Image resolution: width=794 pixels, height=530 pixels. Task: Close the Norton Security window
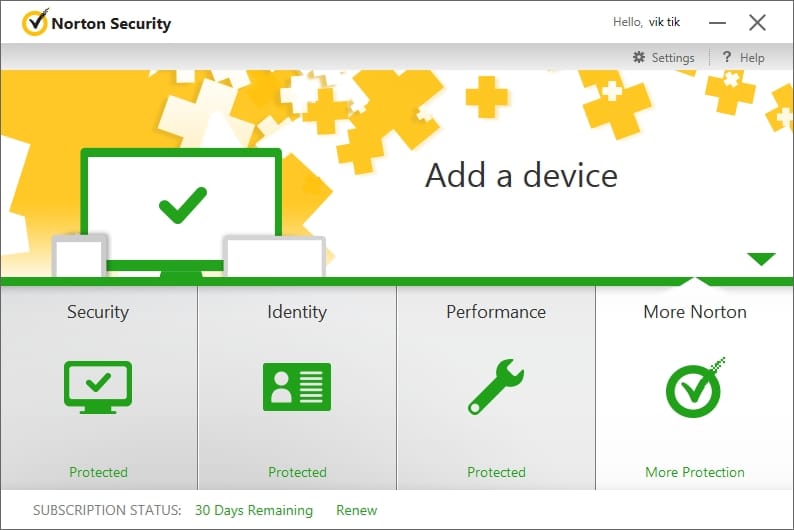[x=757, y=22]
